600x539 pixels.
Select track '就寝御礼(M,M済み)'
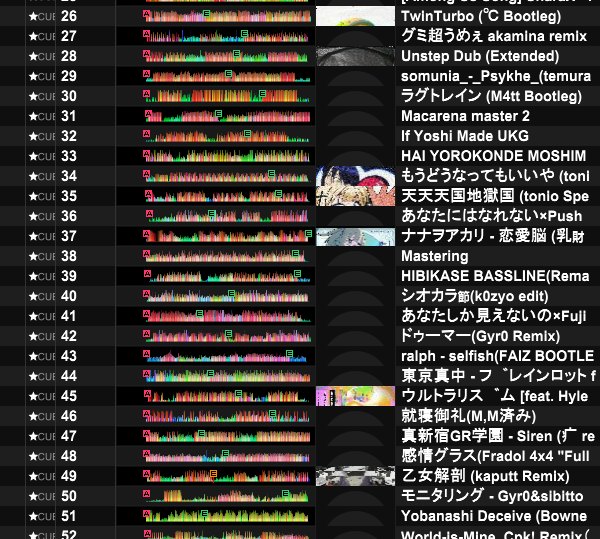pyautogui.click(x=468, y=416)
